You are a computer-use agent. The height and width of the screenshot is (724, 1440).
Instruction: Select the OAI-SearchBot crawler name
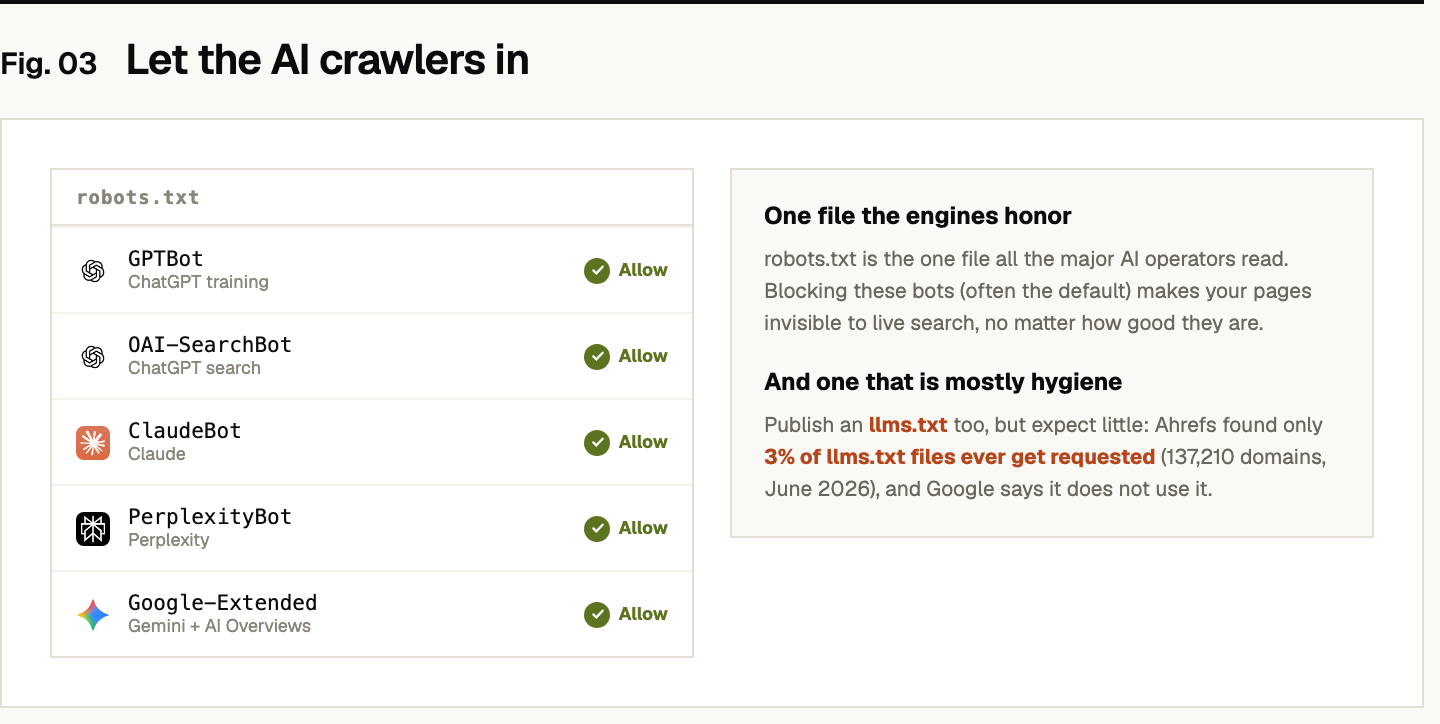coord(210,345)
